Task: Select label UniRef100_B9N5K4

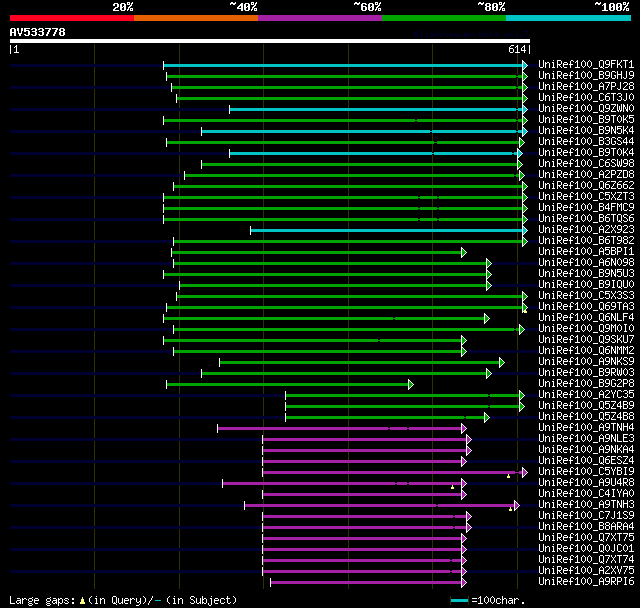Action: [586, 131]
